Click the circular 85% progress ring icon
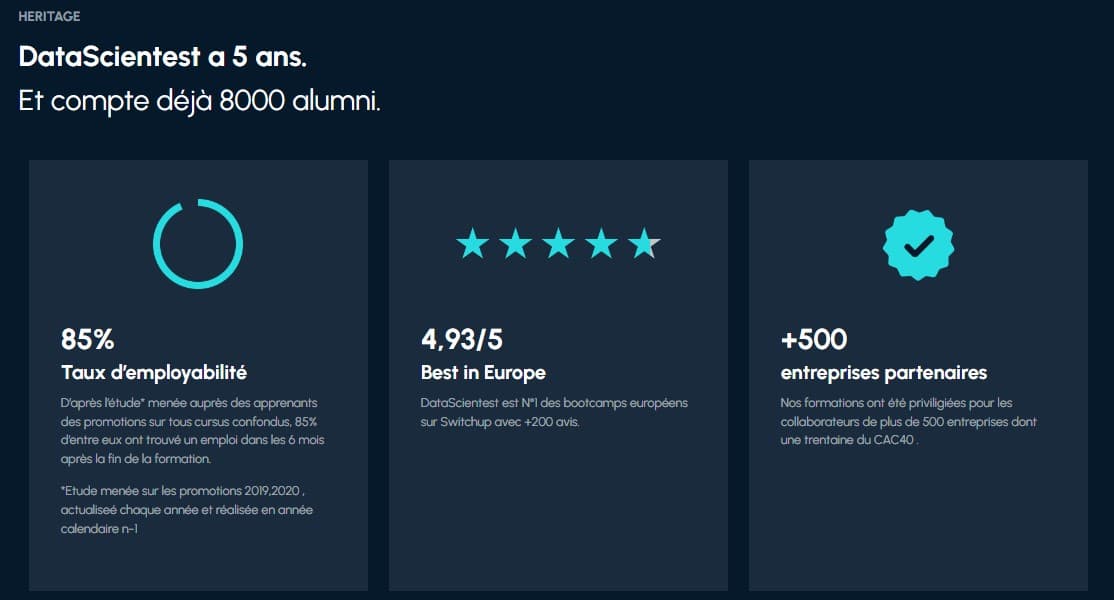The width and height of the screenshot is (1114, 600). 198,244
